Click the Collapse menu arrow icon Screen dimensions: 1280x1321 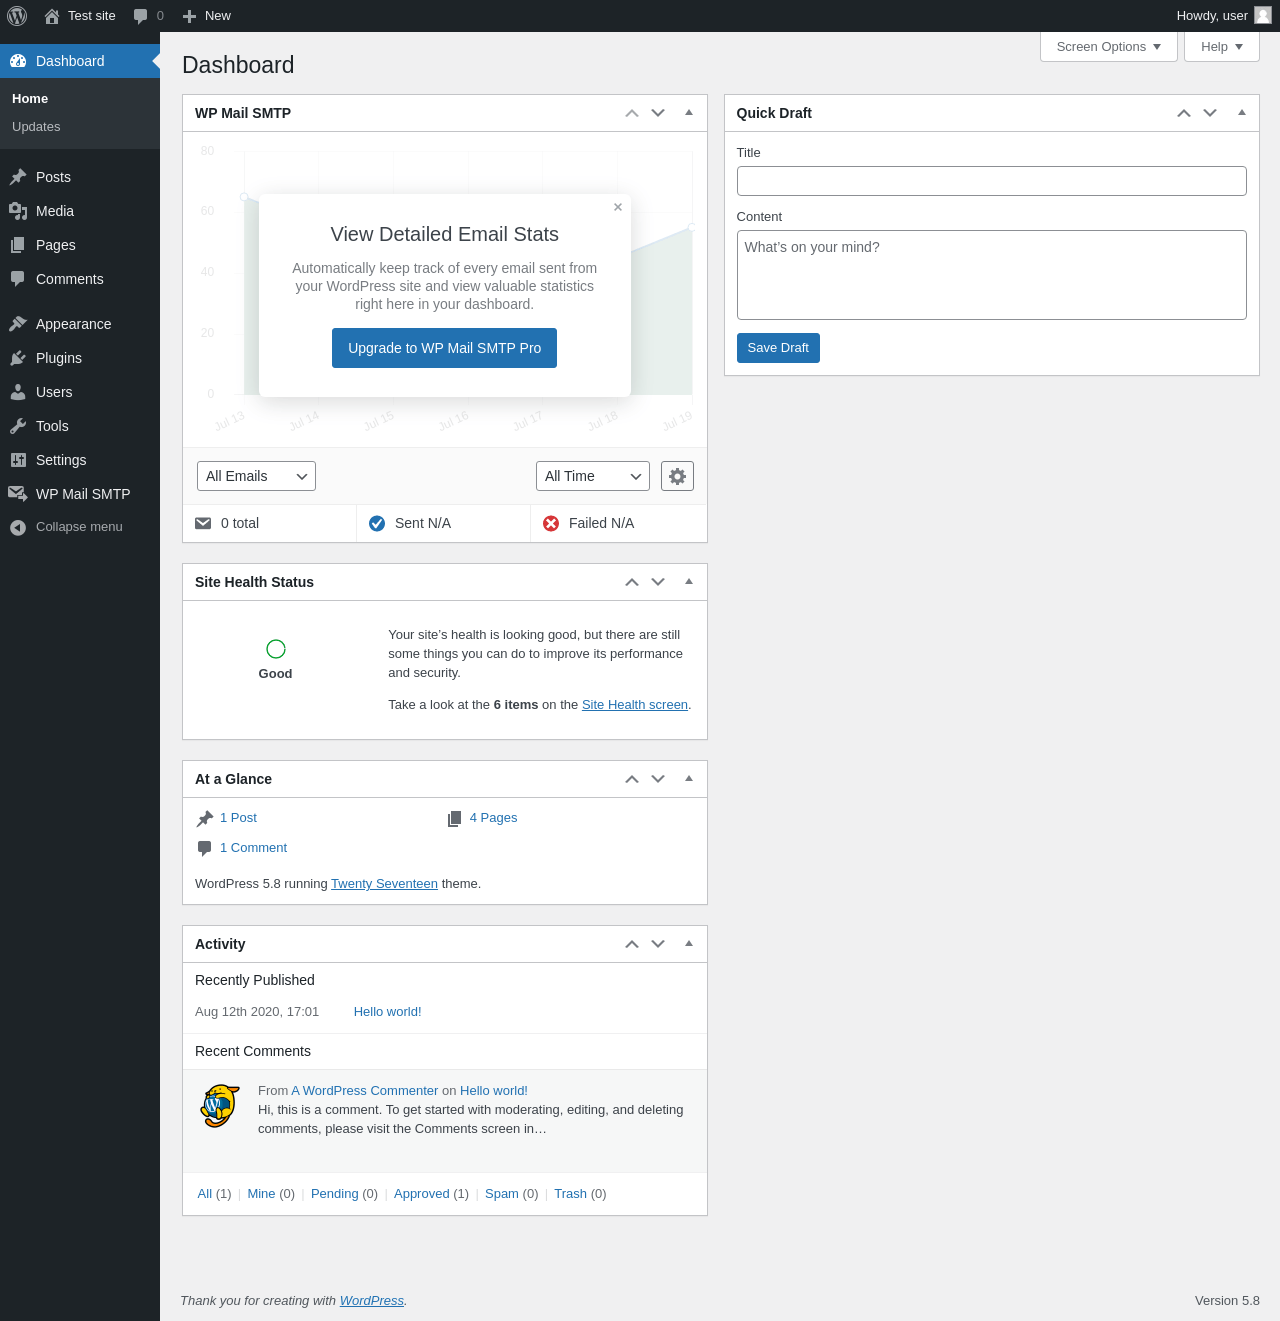click(x=18, y=527)
